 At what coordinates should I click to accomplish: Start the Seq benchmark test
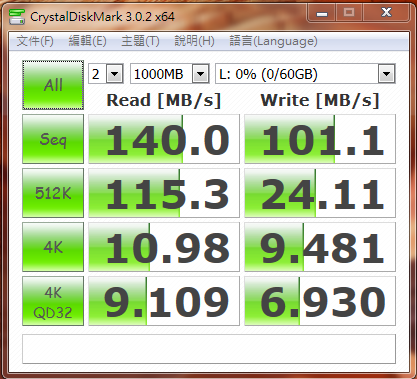[x=53, y=139]
